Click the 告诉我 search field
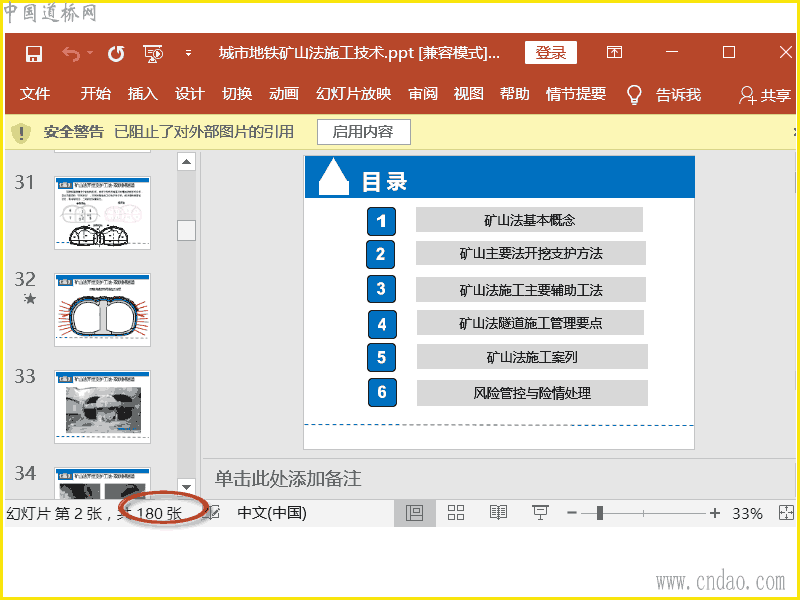Screen dimensions: 800x600 point(678,95)
